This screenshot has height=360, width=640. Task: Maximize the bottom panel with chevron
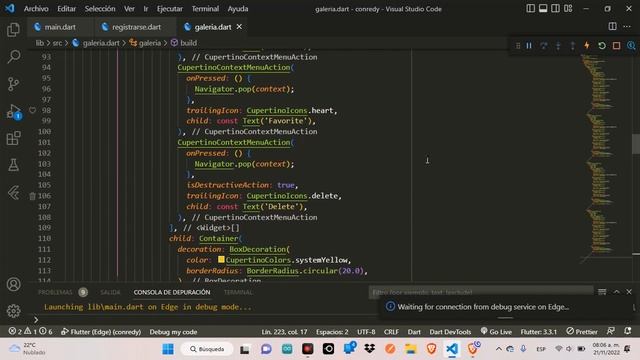[616, 292]
